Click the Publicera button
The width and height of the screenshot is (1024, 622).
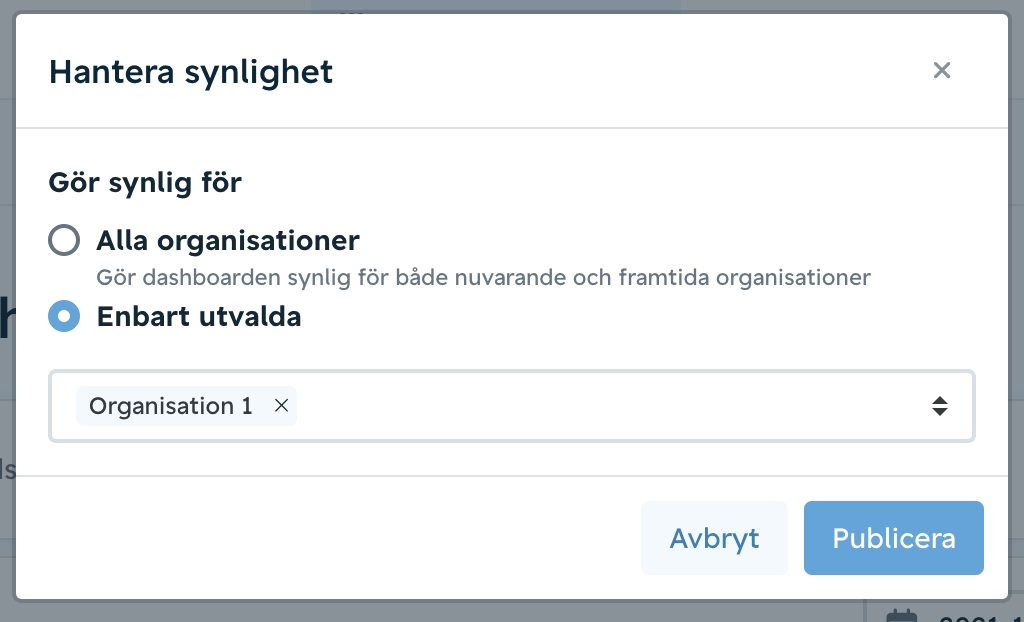[893, 538]
